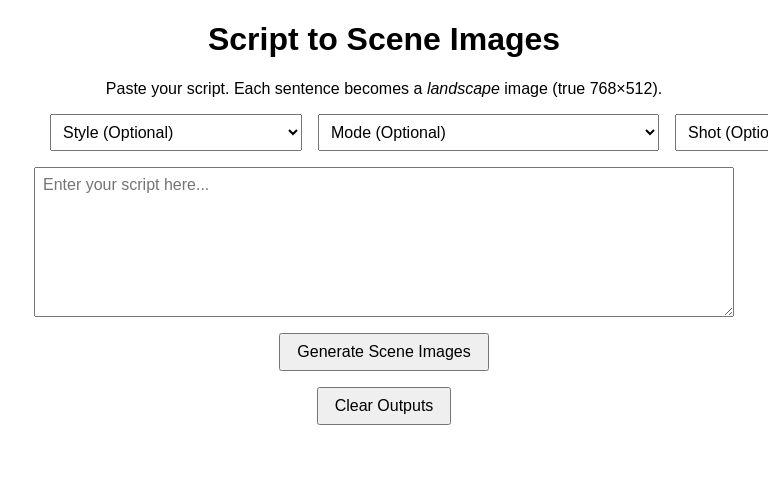
Task: Click the 'Script to Scene Images' heading
Action: pyautogui.click(x=384, y=39)
